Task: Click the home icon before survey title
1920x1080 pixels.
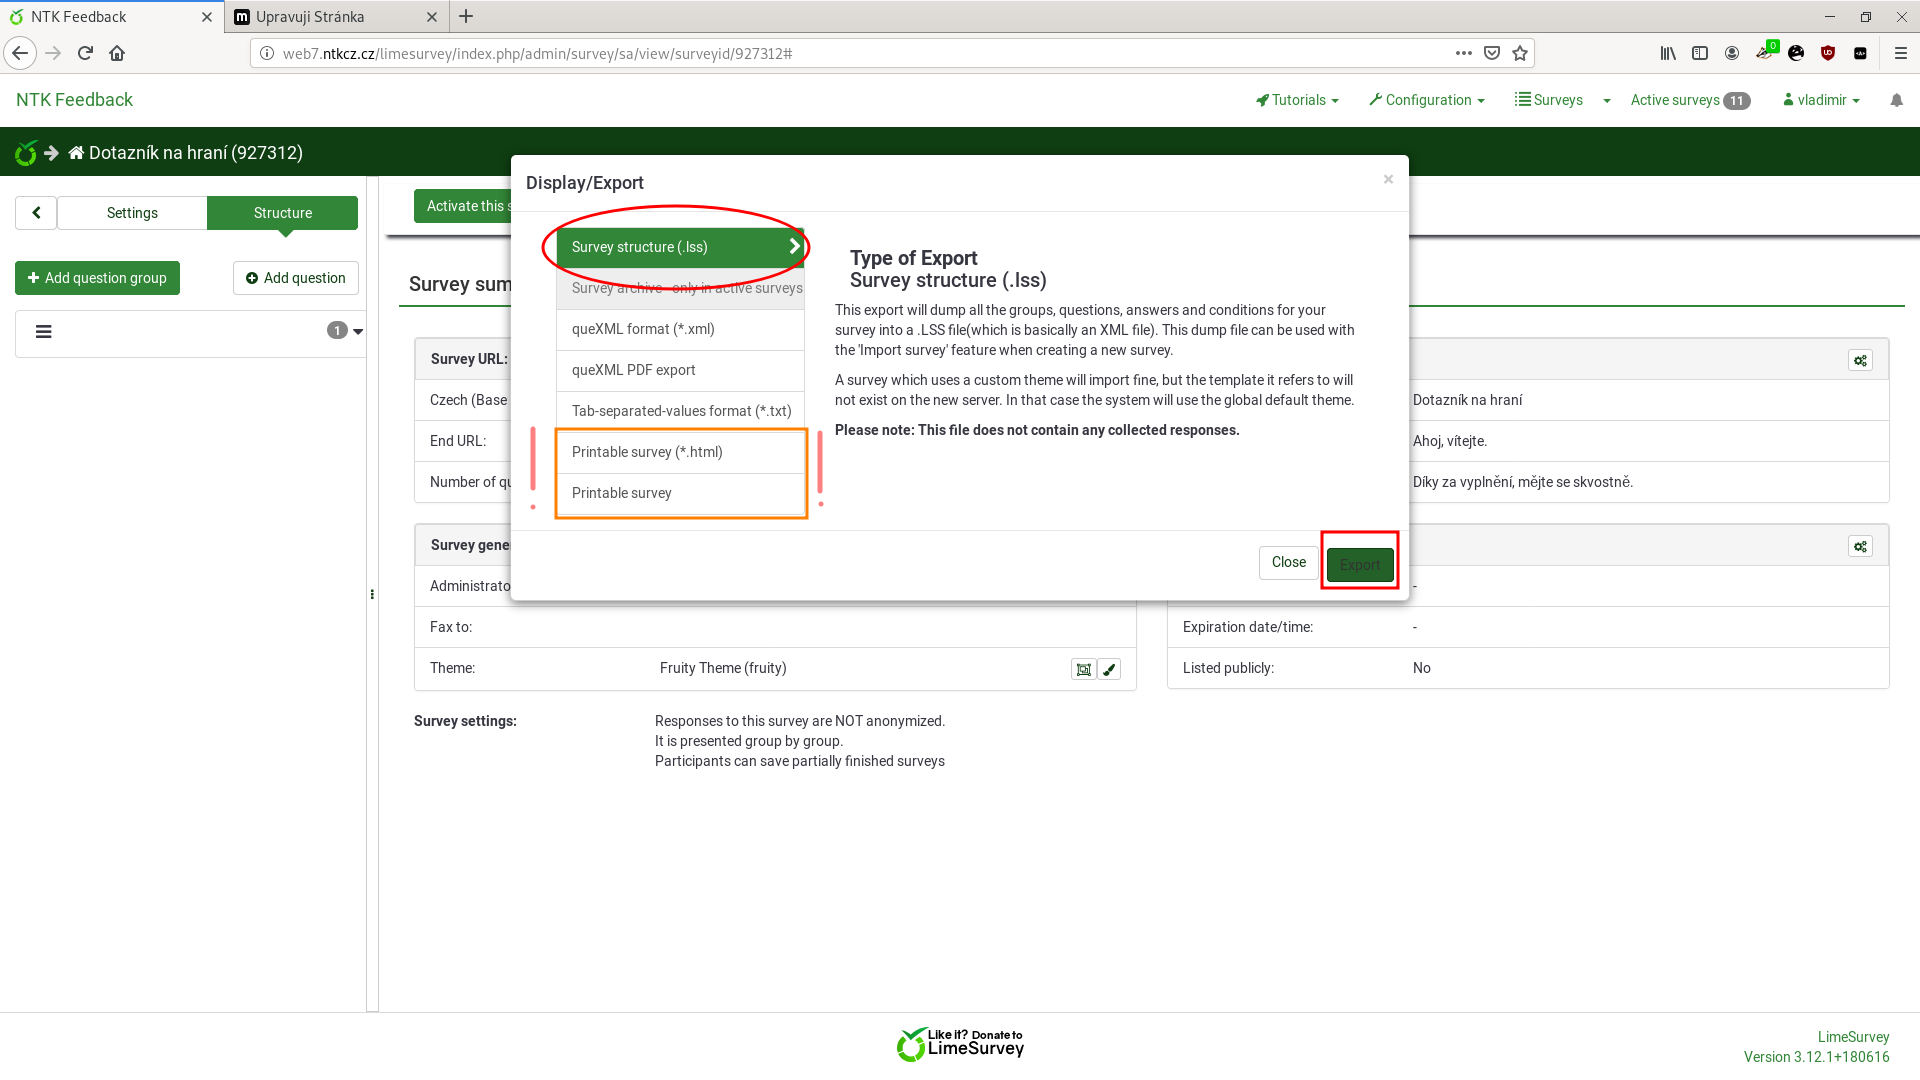Action: pyautogui.click(x=76, y=153)
